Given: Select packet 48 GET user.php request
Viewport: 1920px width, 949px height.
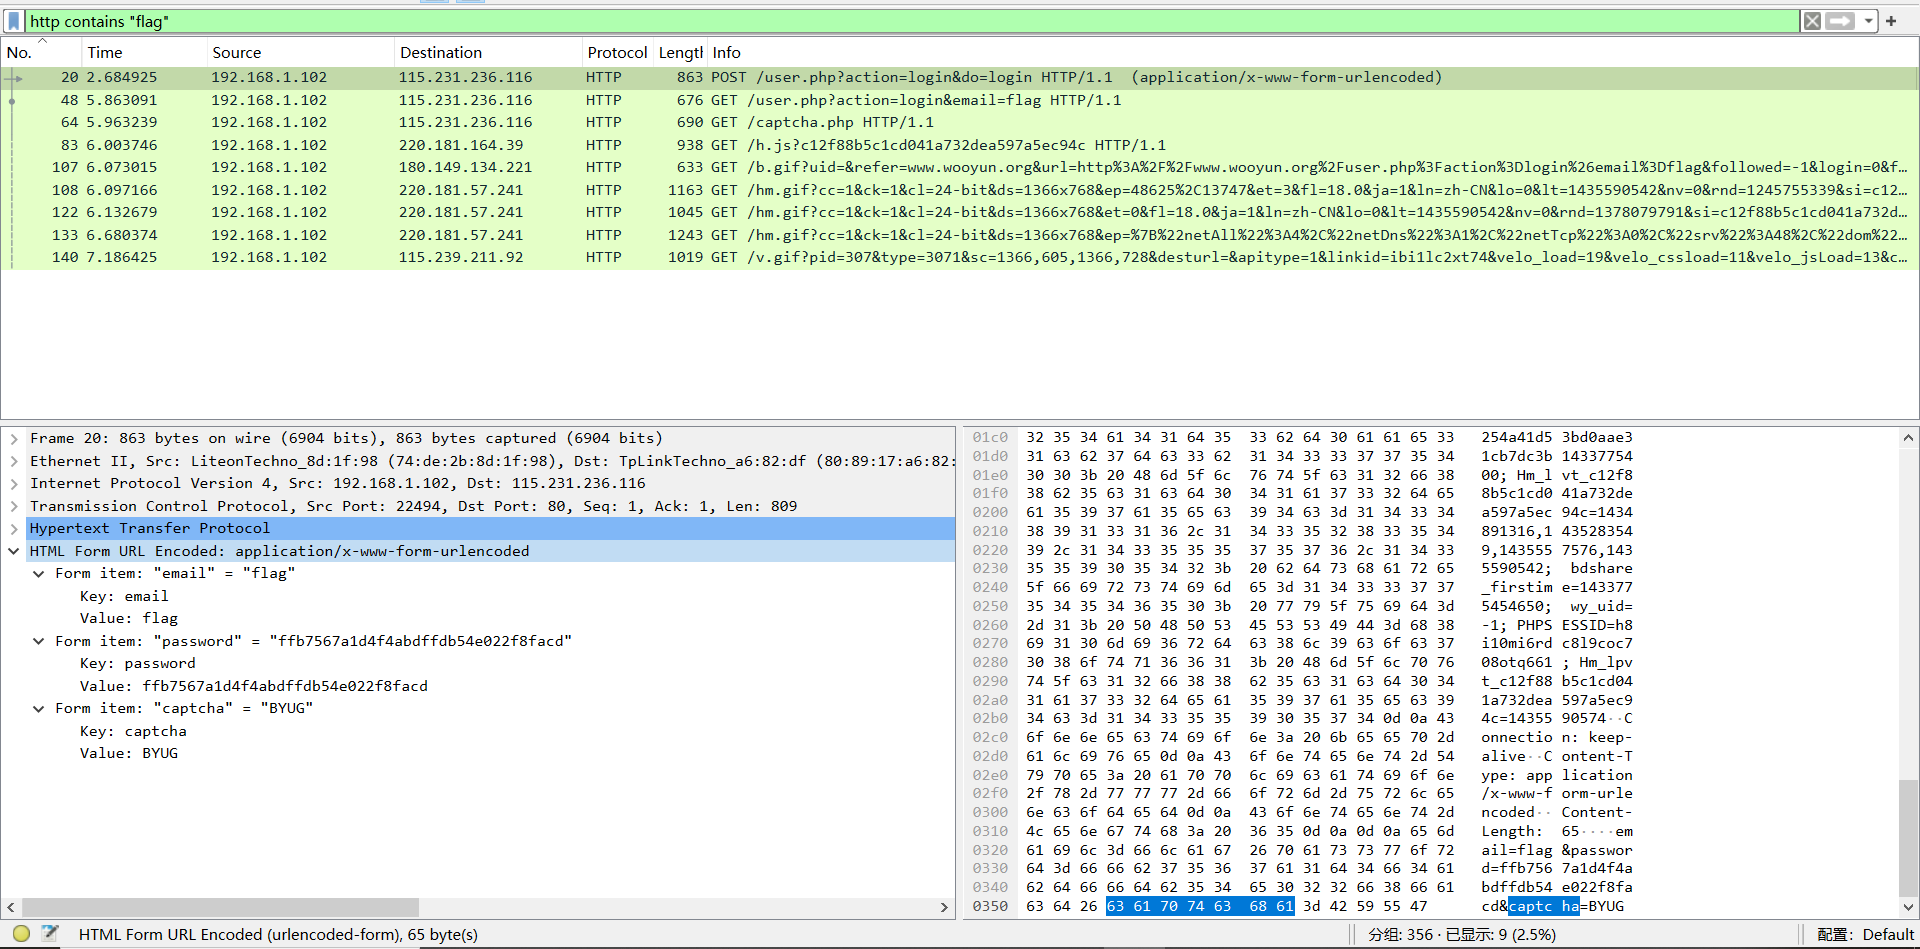Looking at the screenshot, I should (x=960, y=100).
